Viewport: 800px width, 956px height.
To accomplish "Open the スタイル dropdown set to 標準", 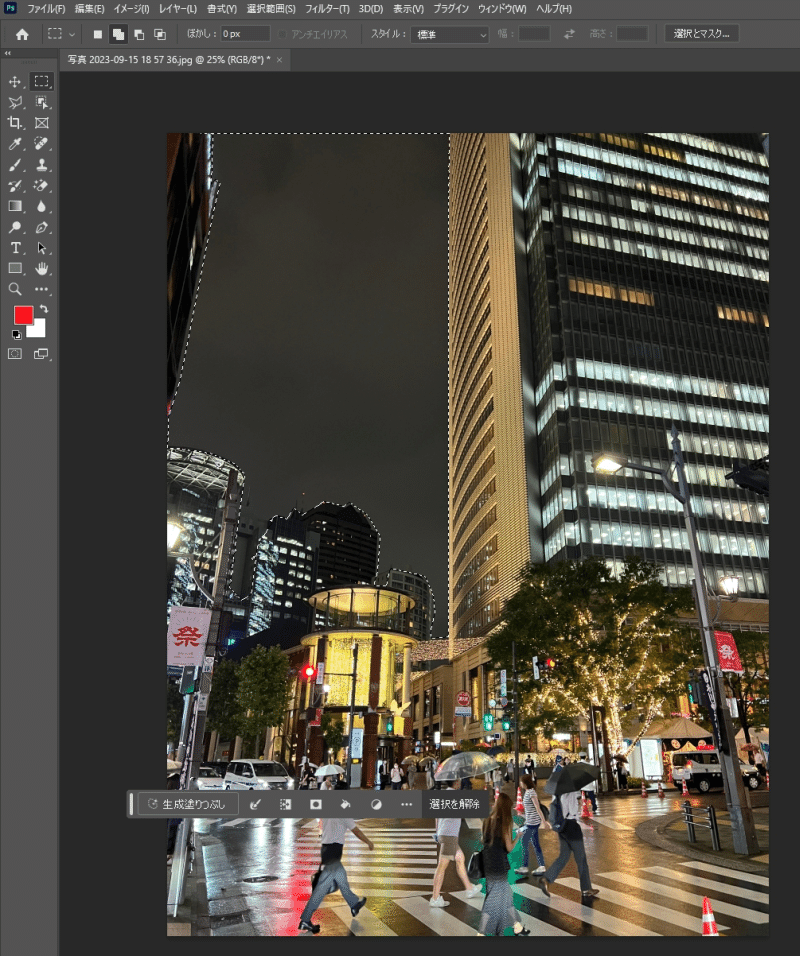I will pos(449,34).
